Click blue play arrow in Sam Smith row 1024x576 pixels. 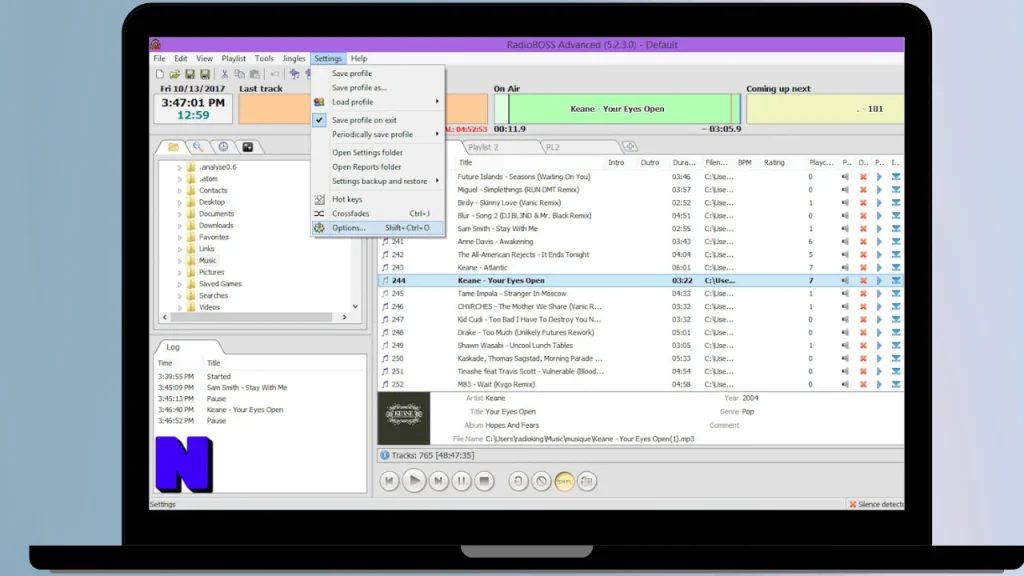(x=879, y=229)
